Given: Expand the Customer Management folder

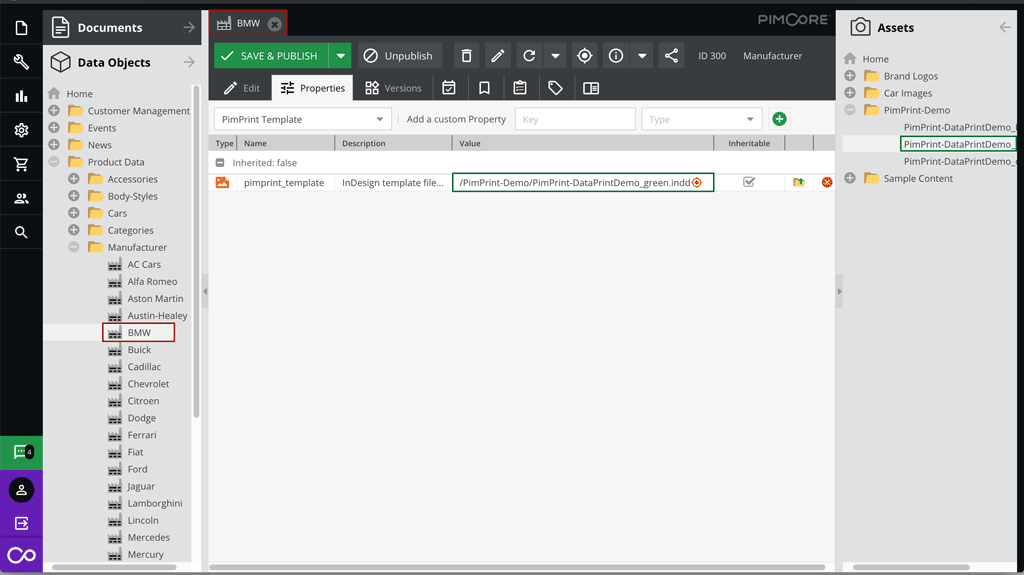Looking at the screenshot, I should (x=54, y=110).
